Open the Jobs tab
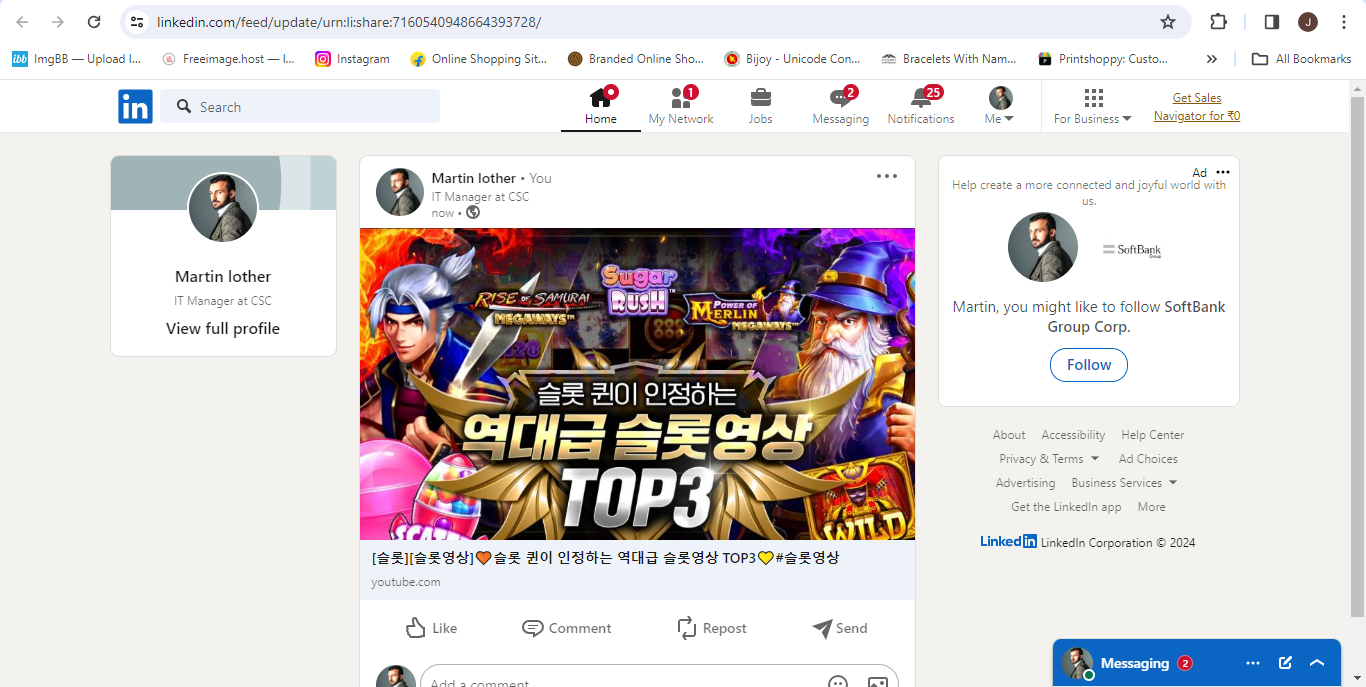 pos(761,107)
